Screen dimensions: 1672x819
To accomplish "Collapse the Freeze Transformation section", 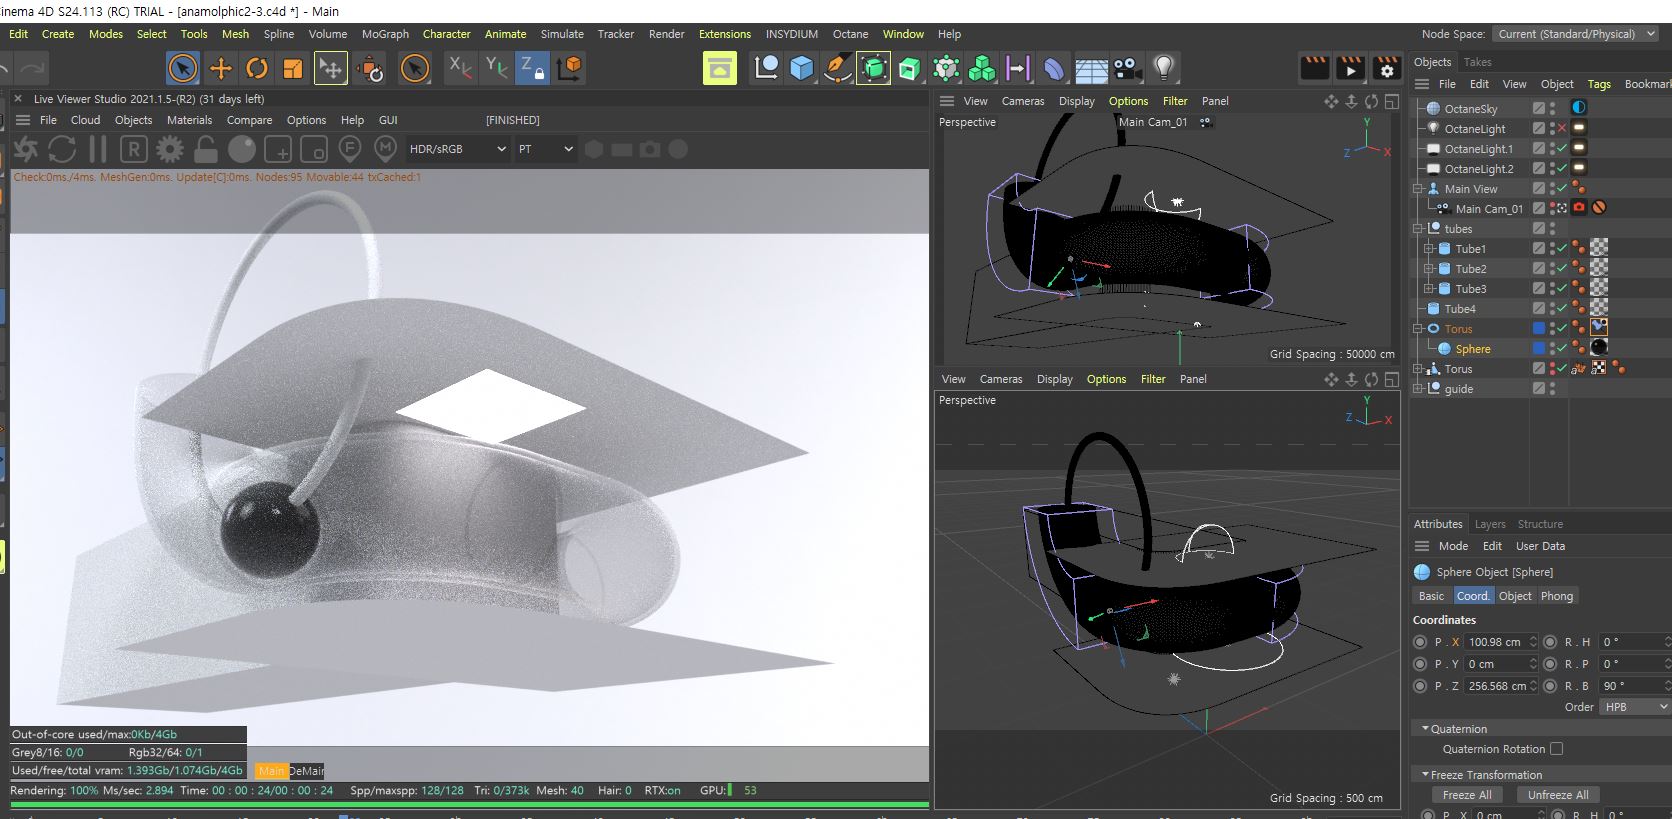I will point(1425,775).
